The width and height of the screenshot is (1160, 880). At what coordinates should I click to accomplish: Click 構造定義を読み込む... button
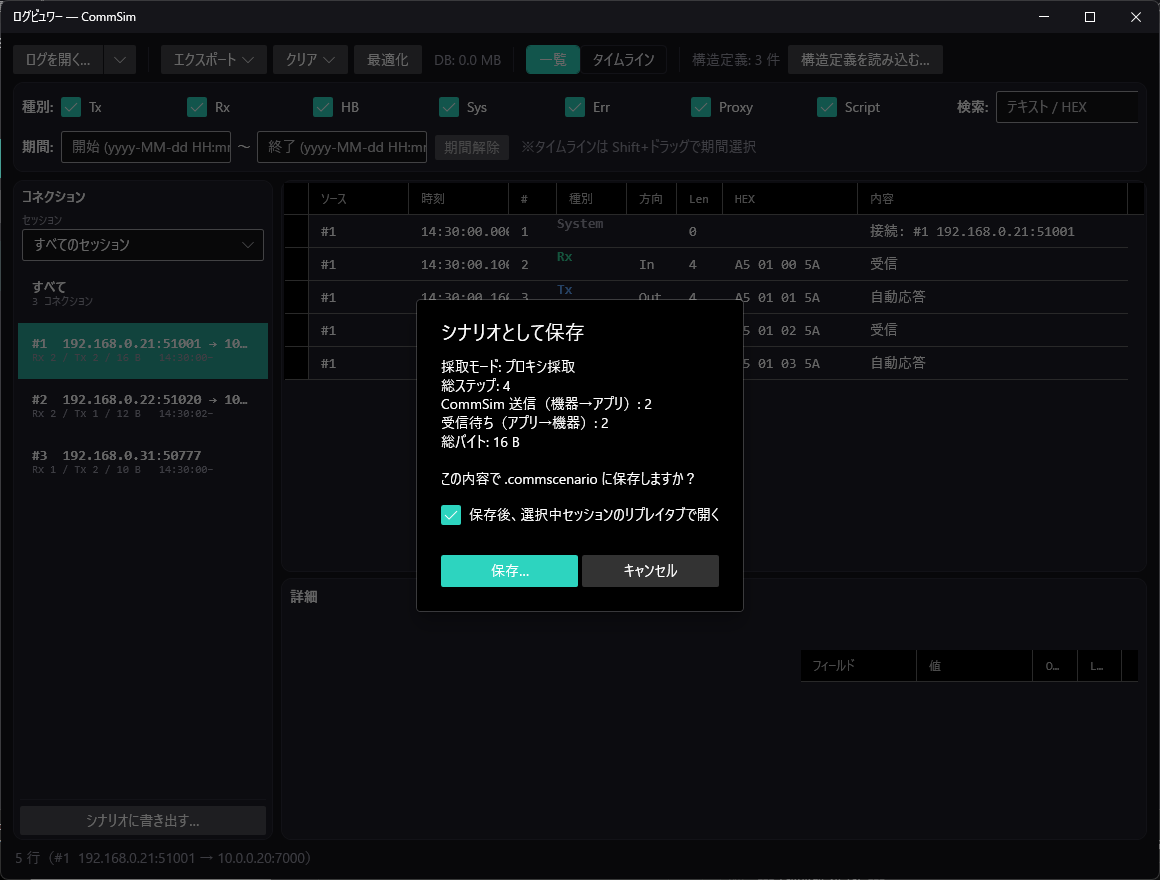click(x=865, y=60)
